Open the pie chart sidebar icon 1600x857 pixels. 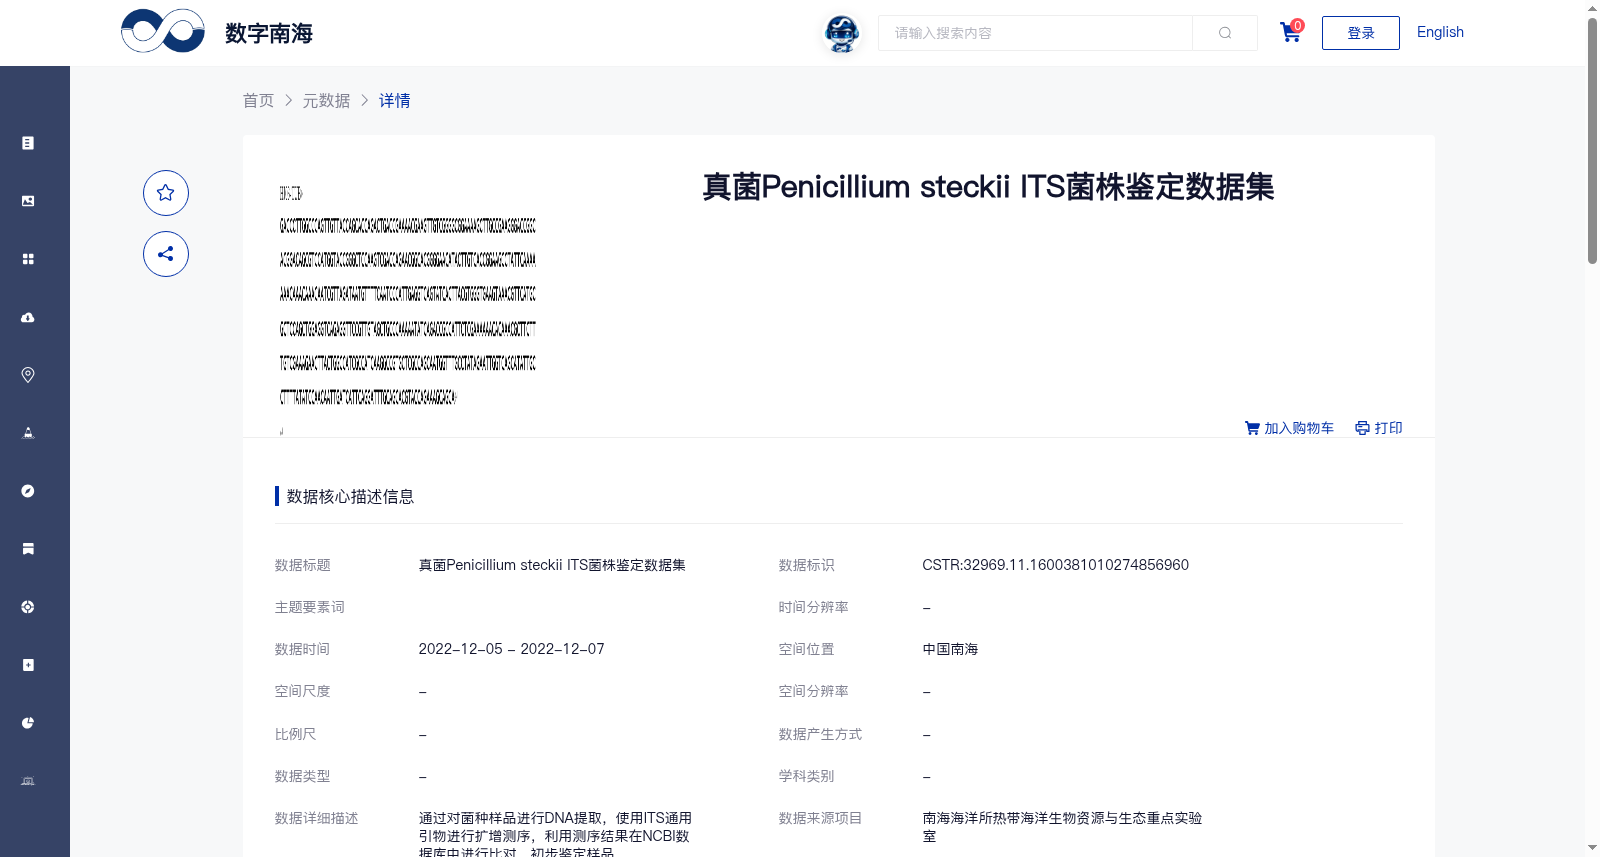28,723
